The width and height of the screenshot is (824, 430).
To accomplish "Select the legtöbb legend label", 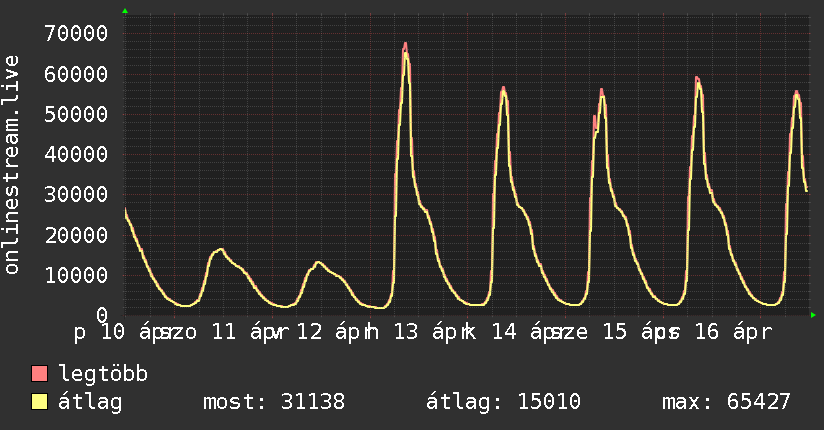I will [104, 373].
